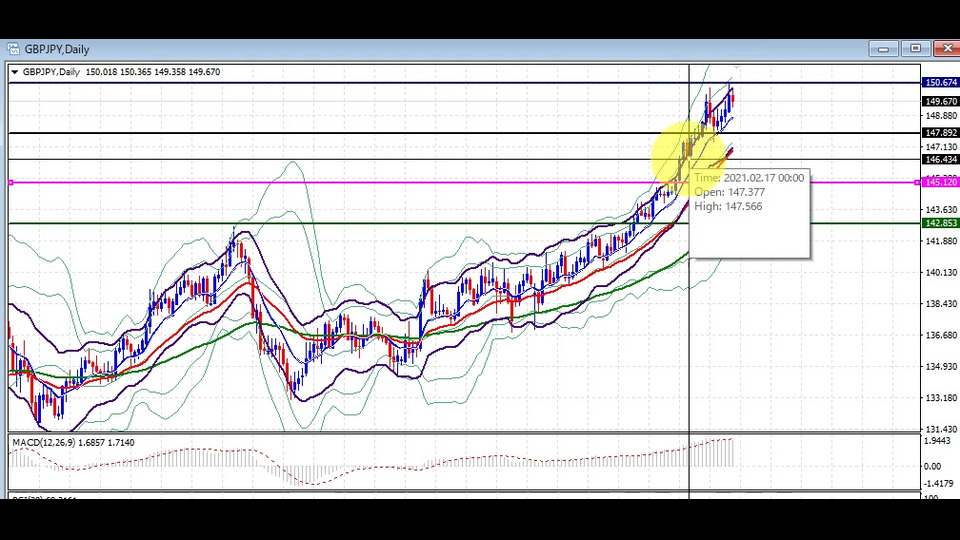Click the 133.180 price scale value

941,397
